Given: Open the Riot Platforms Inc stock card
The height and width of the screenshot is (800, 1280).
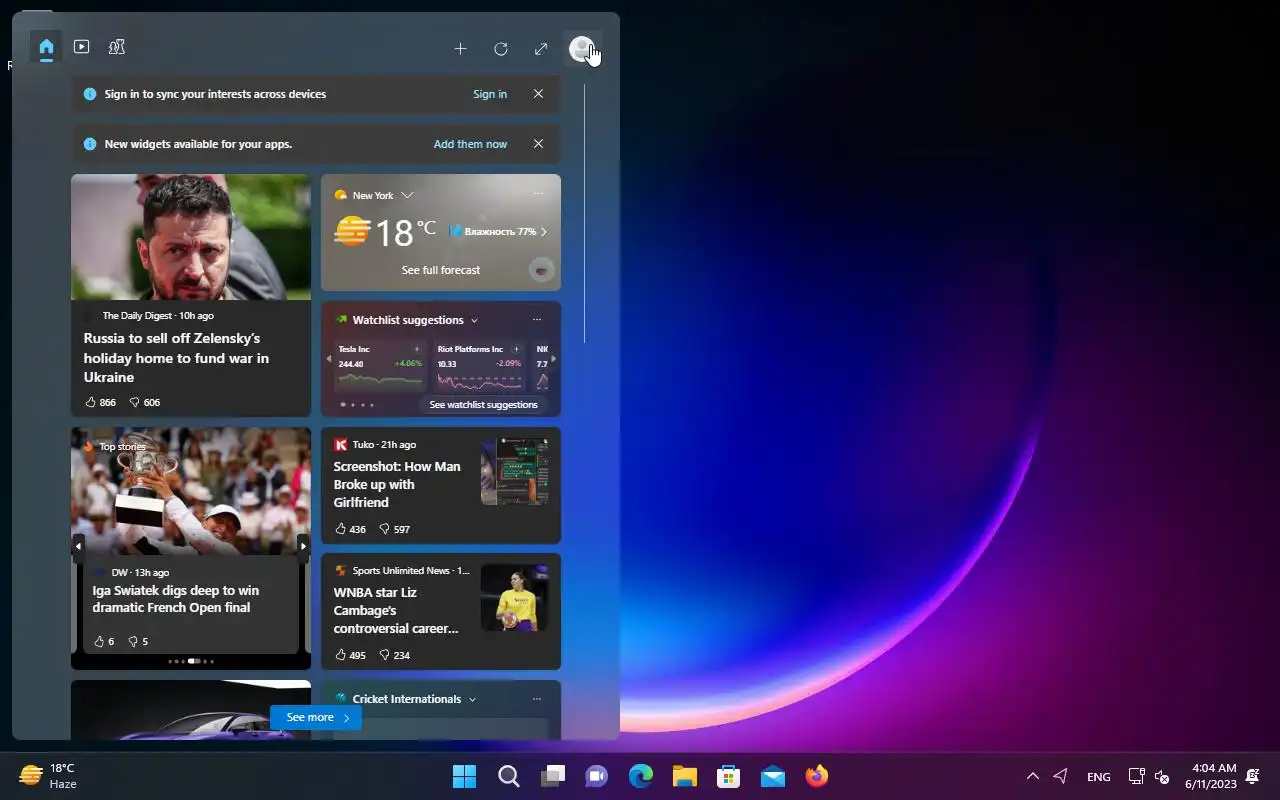Looking at the screenshot, I should coord(479,367).
